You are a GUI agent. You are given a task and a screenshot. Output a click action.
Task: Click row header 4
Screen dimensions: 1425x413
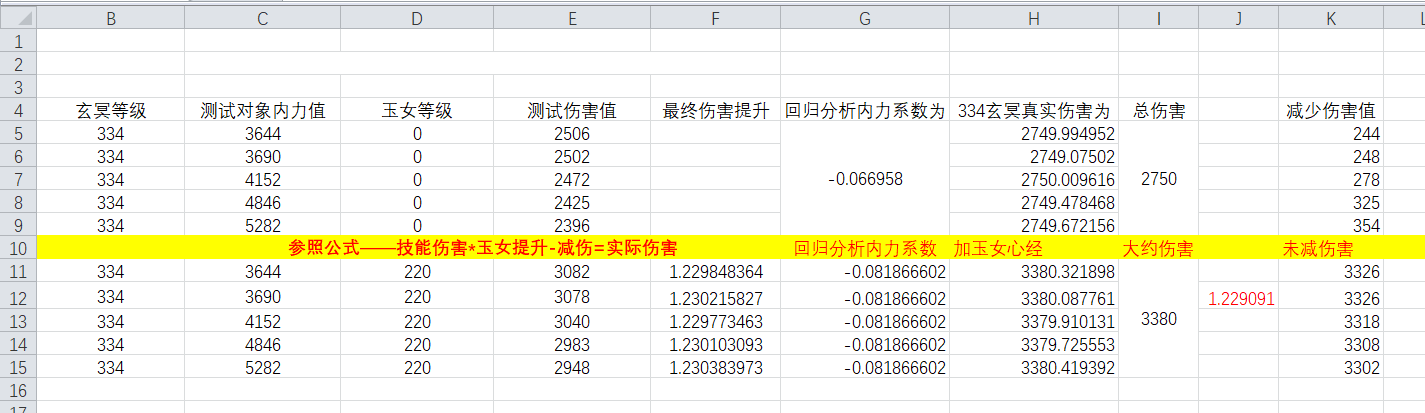(18, 111)
